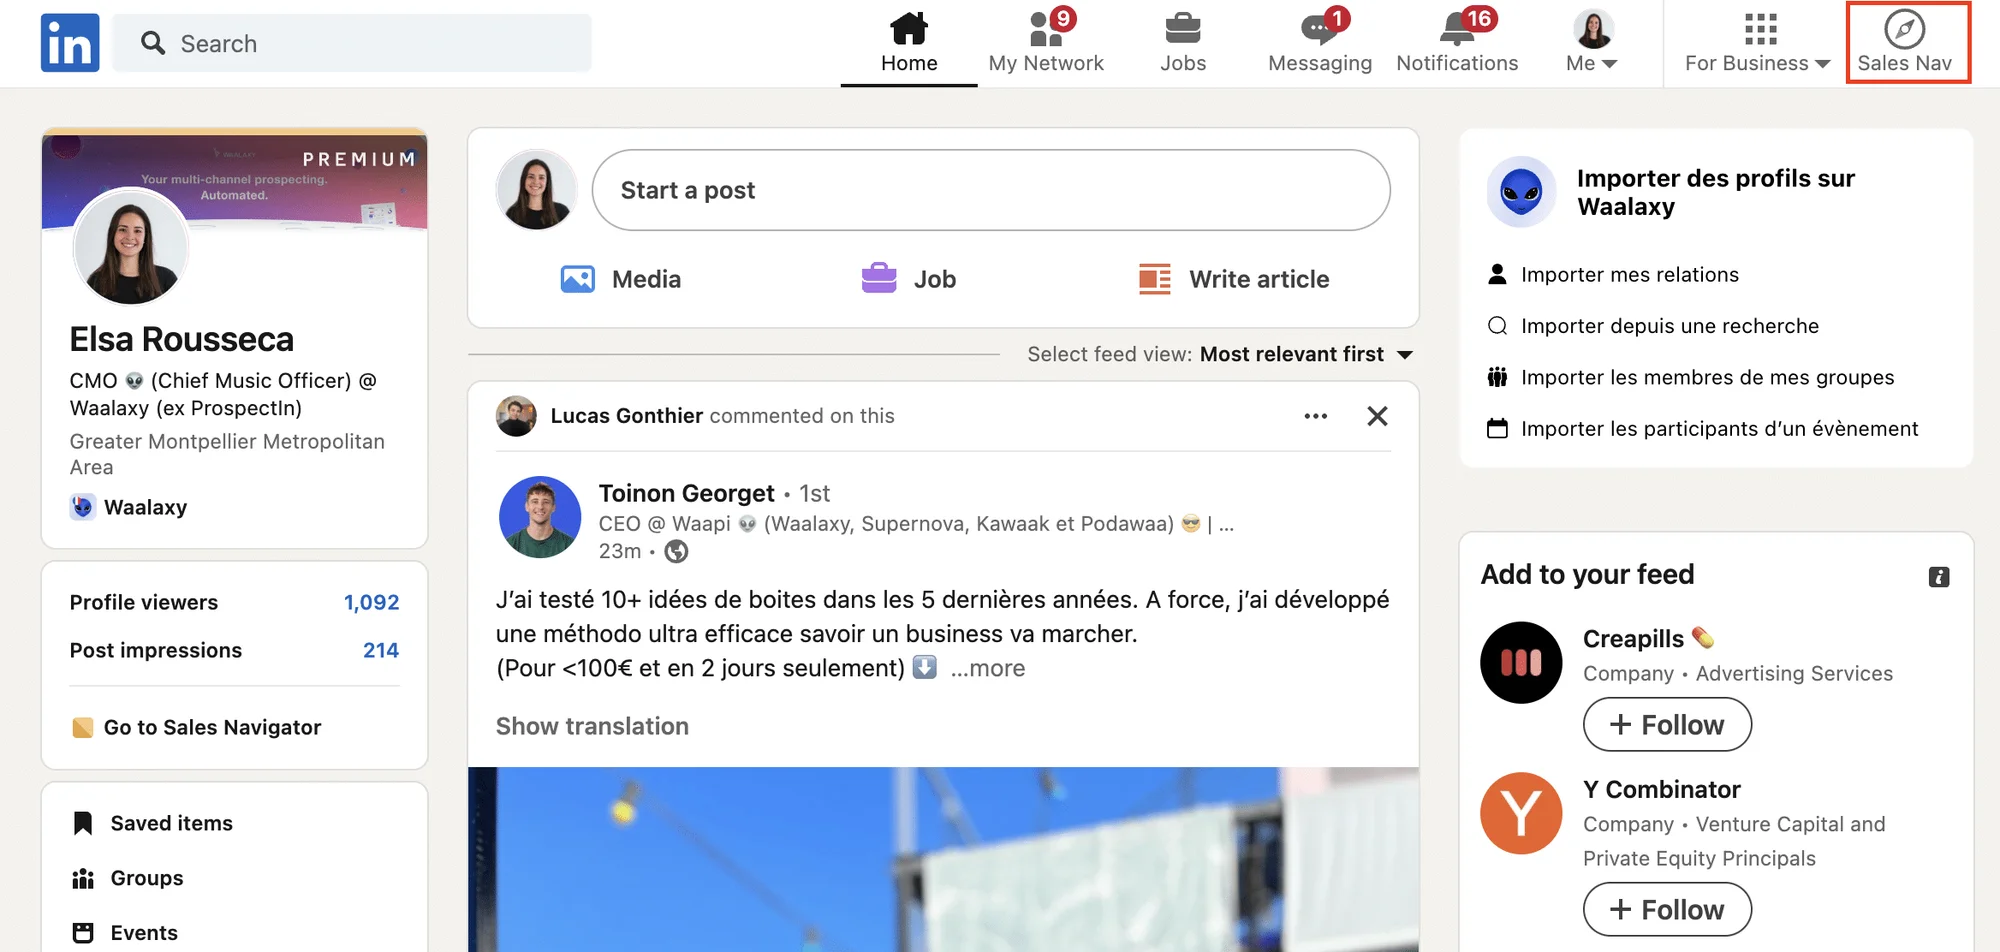This screenshot has width=2000, height=952.
Task: Click the Creapills company logo
Action: click(x=1521, y=663)
